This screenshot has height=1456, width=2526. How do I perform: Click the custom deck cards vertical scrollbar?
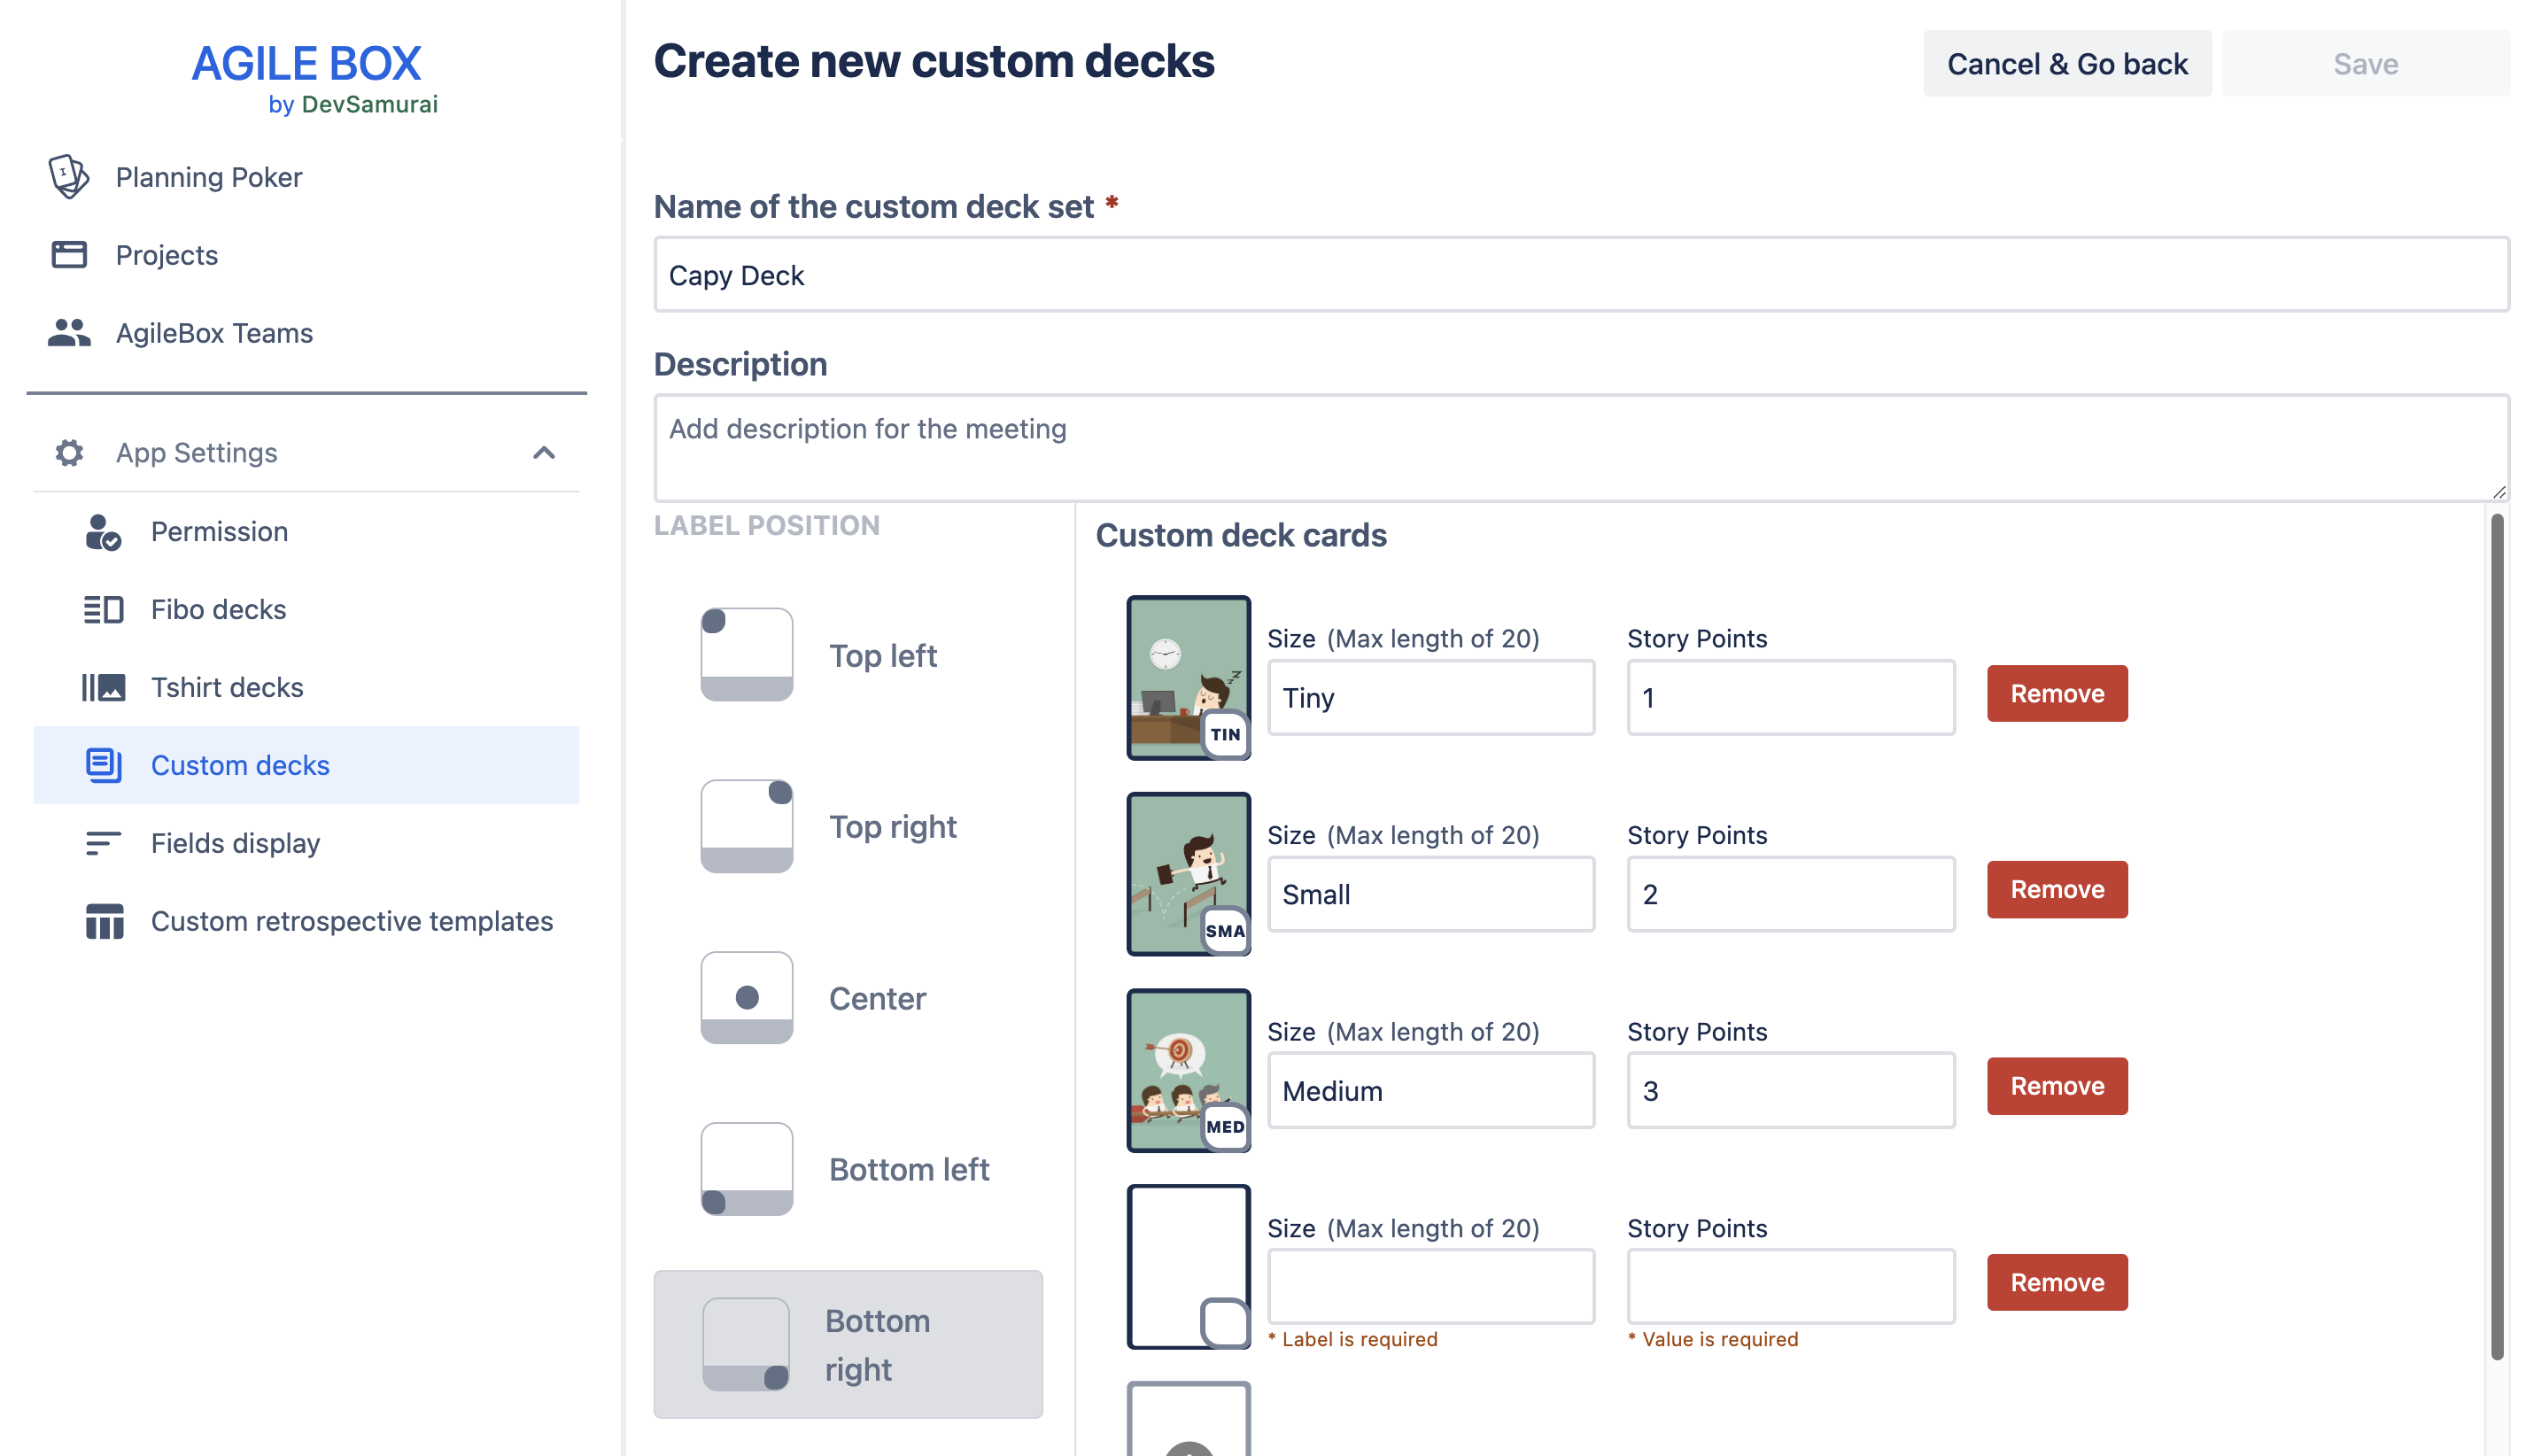click(x=2496, y=936)
